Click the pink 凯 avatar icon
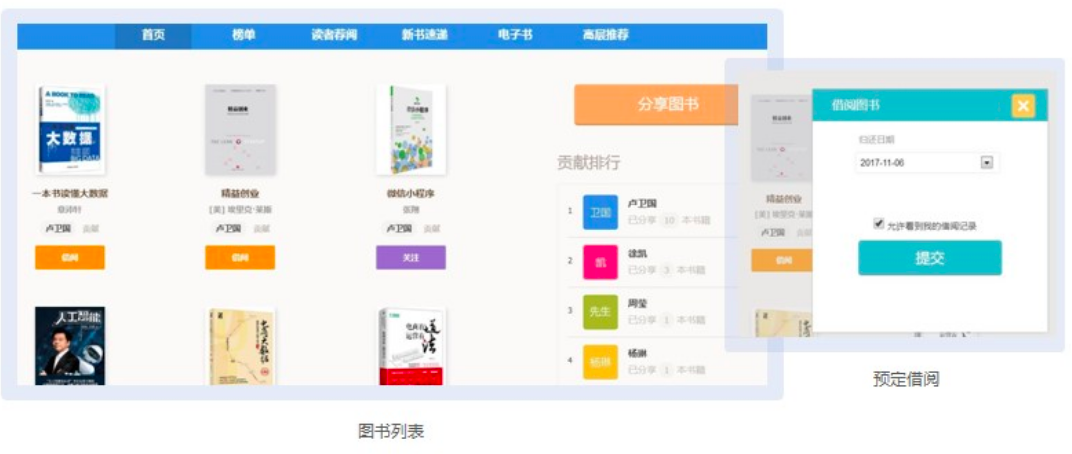Viewport: 1072px width, 454px height. 600,262
